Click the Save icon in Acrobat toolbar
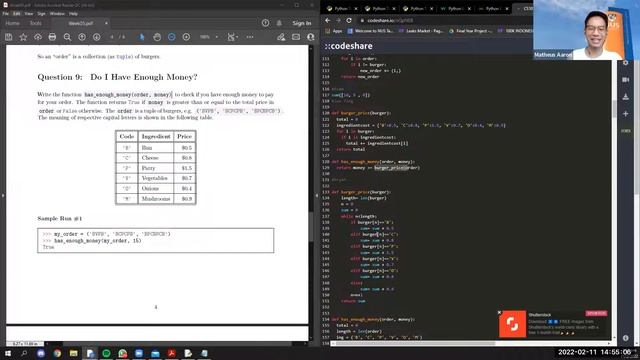Screen dimensions: 640x360 9,37
